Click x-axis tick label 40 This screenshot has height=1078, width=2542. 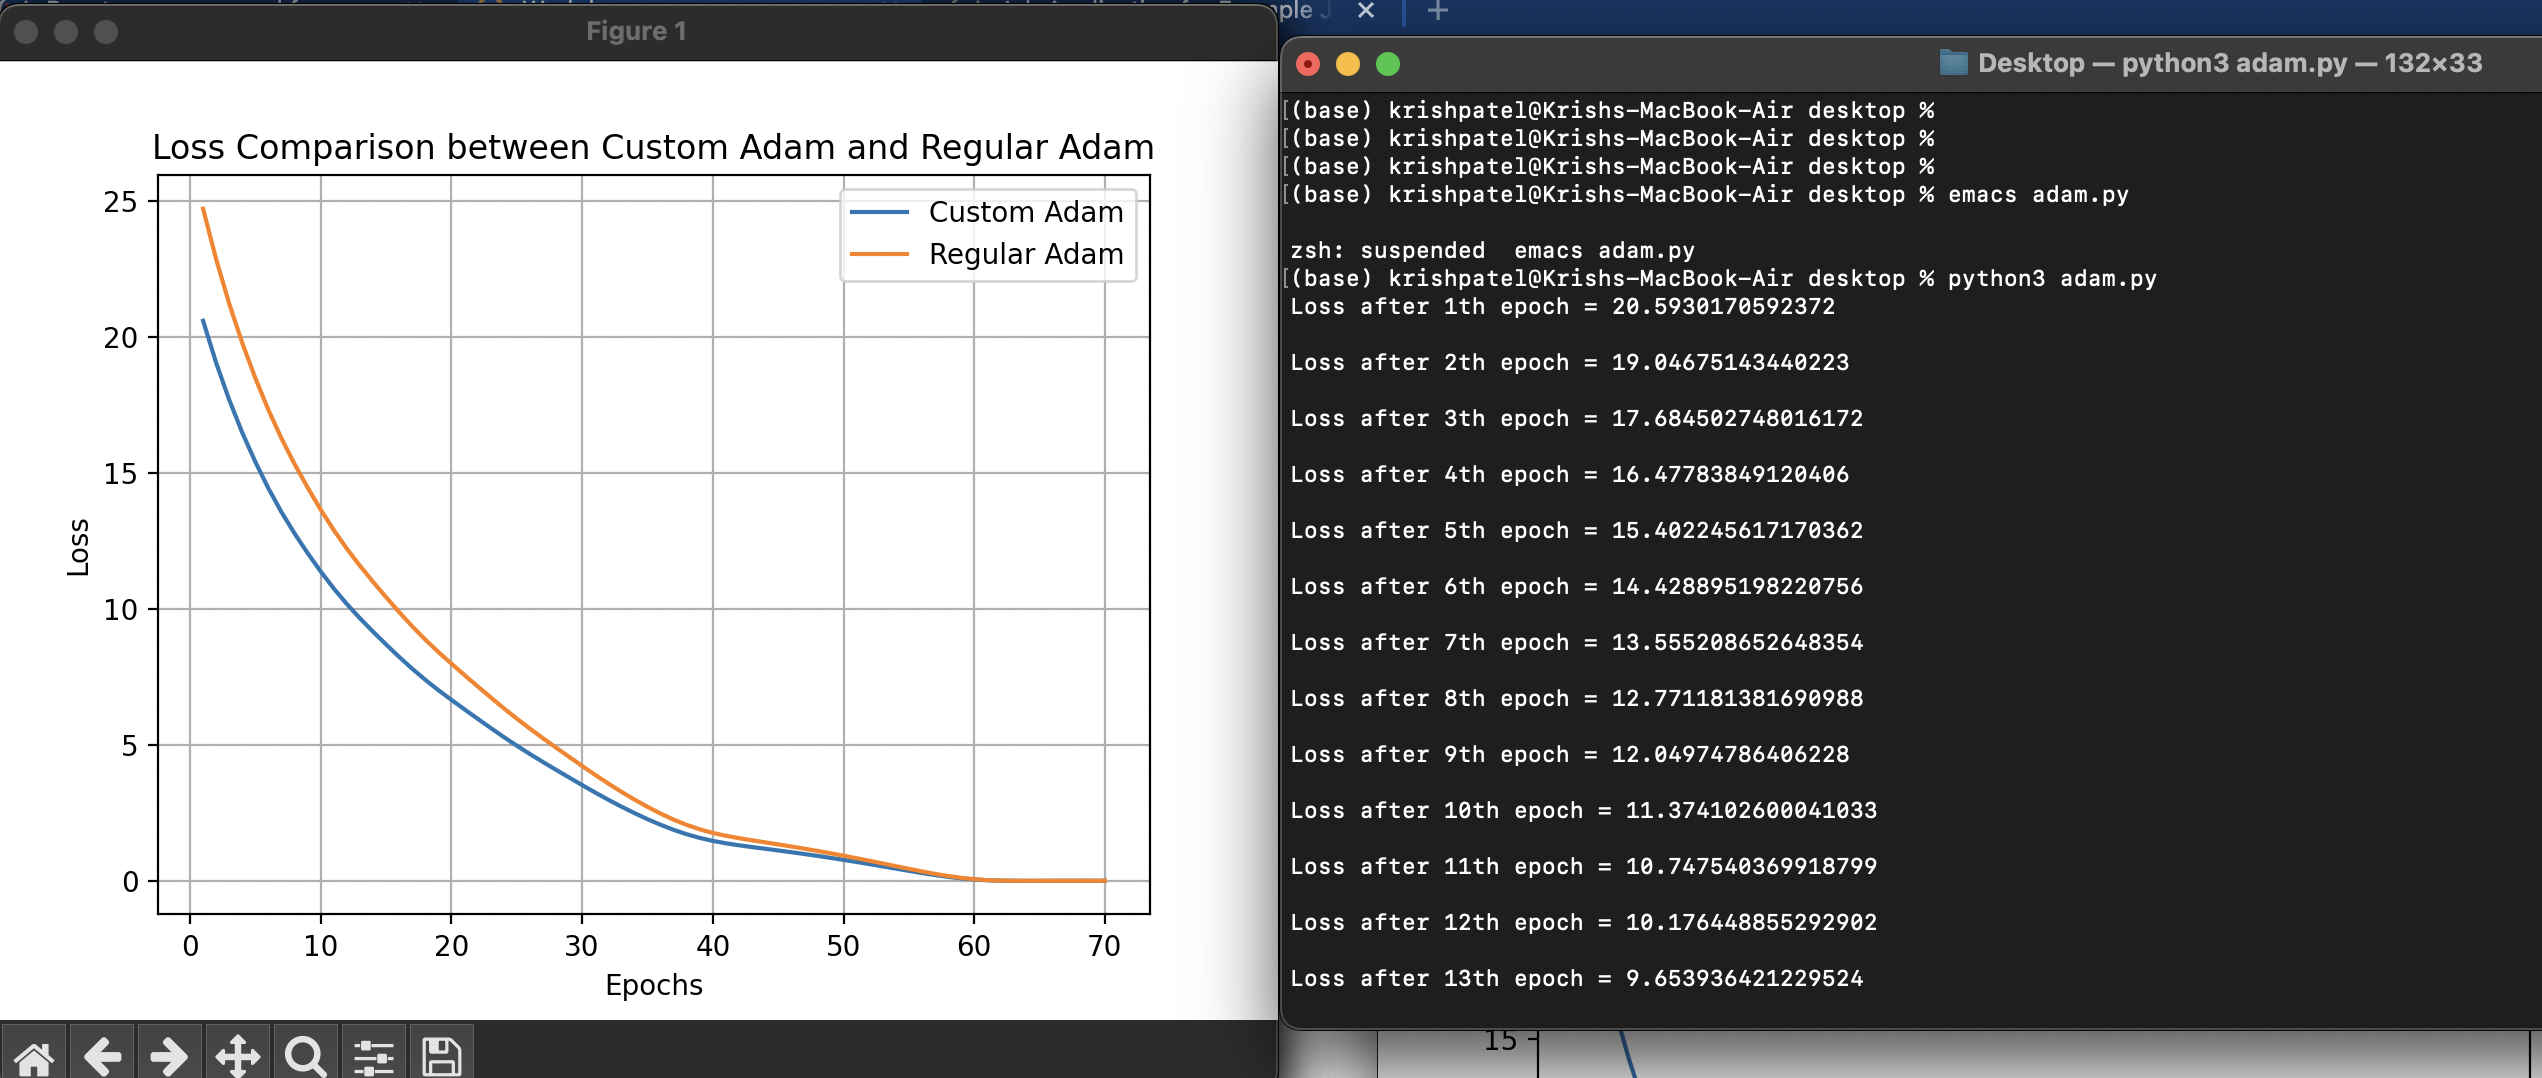pyautogui.click(x=712, y=946)
